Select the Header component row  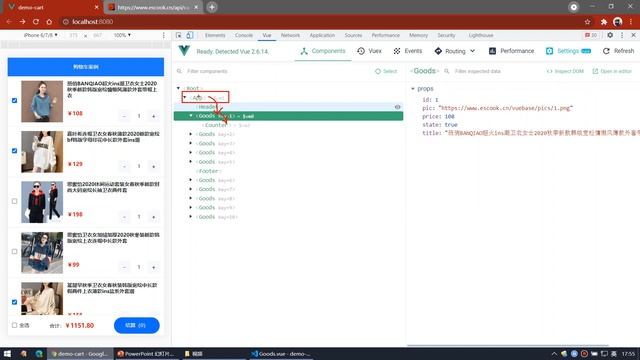coord(288,107)
